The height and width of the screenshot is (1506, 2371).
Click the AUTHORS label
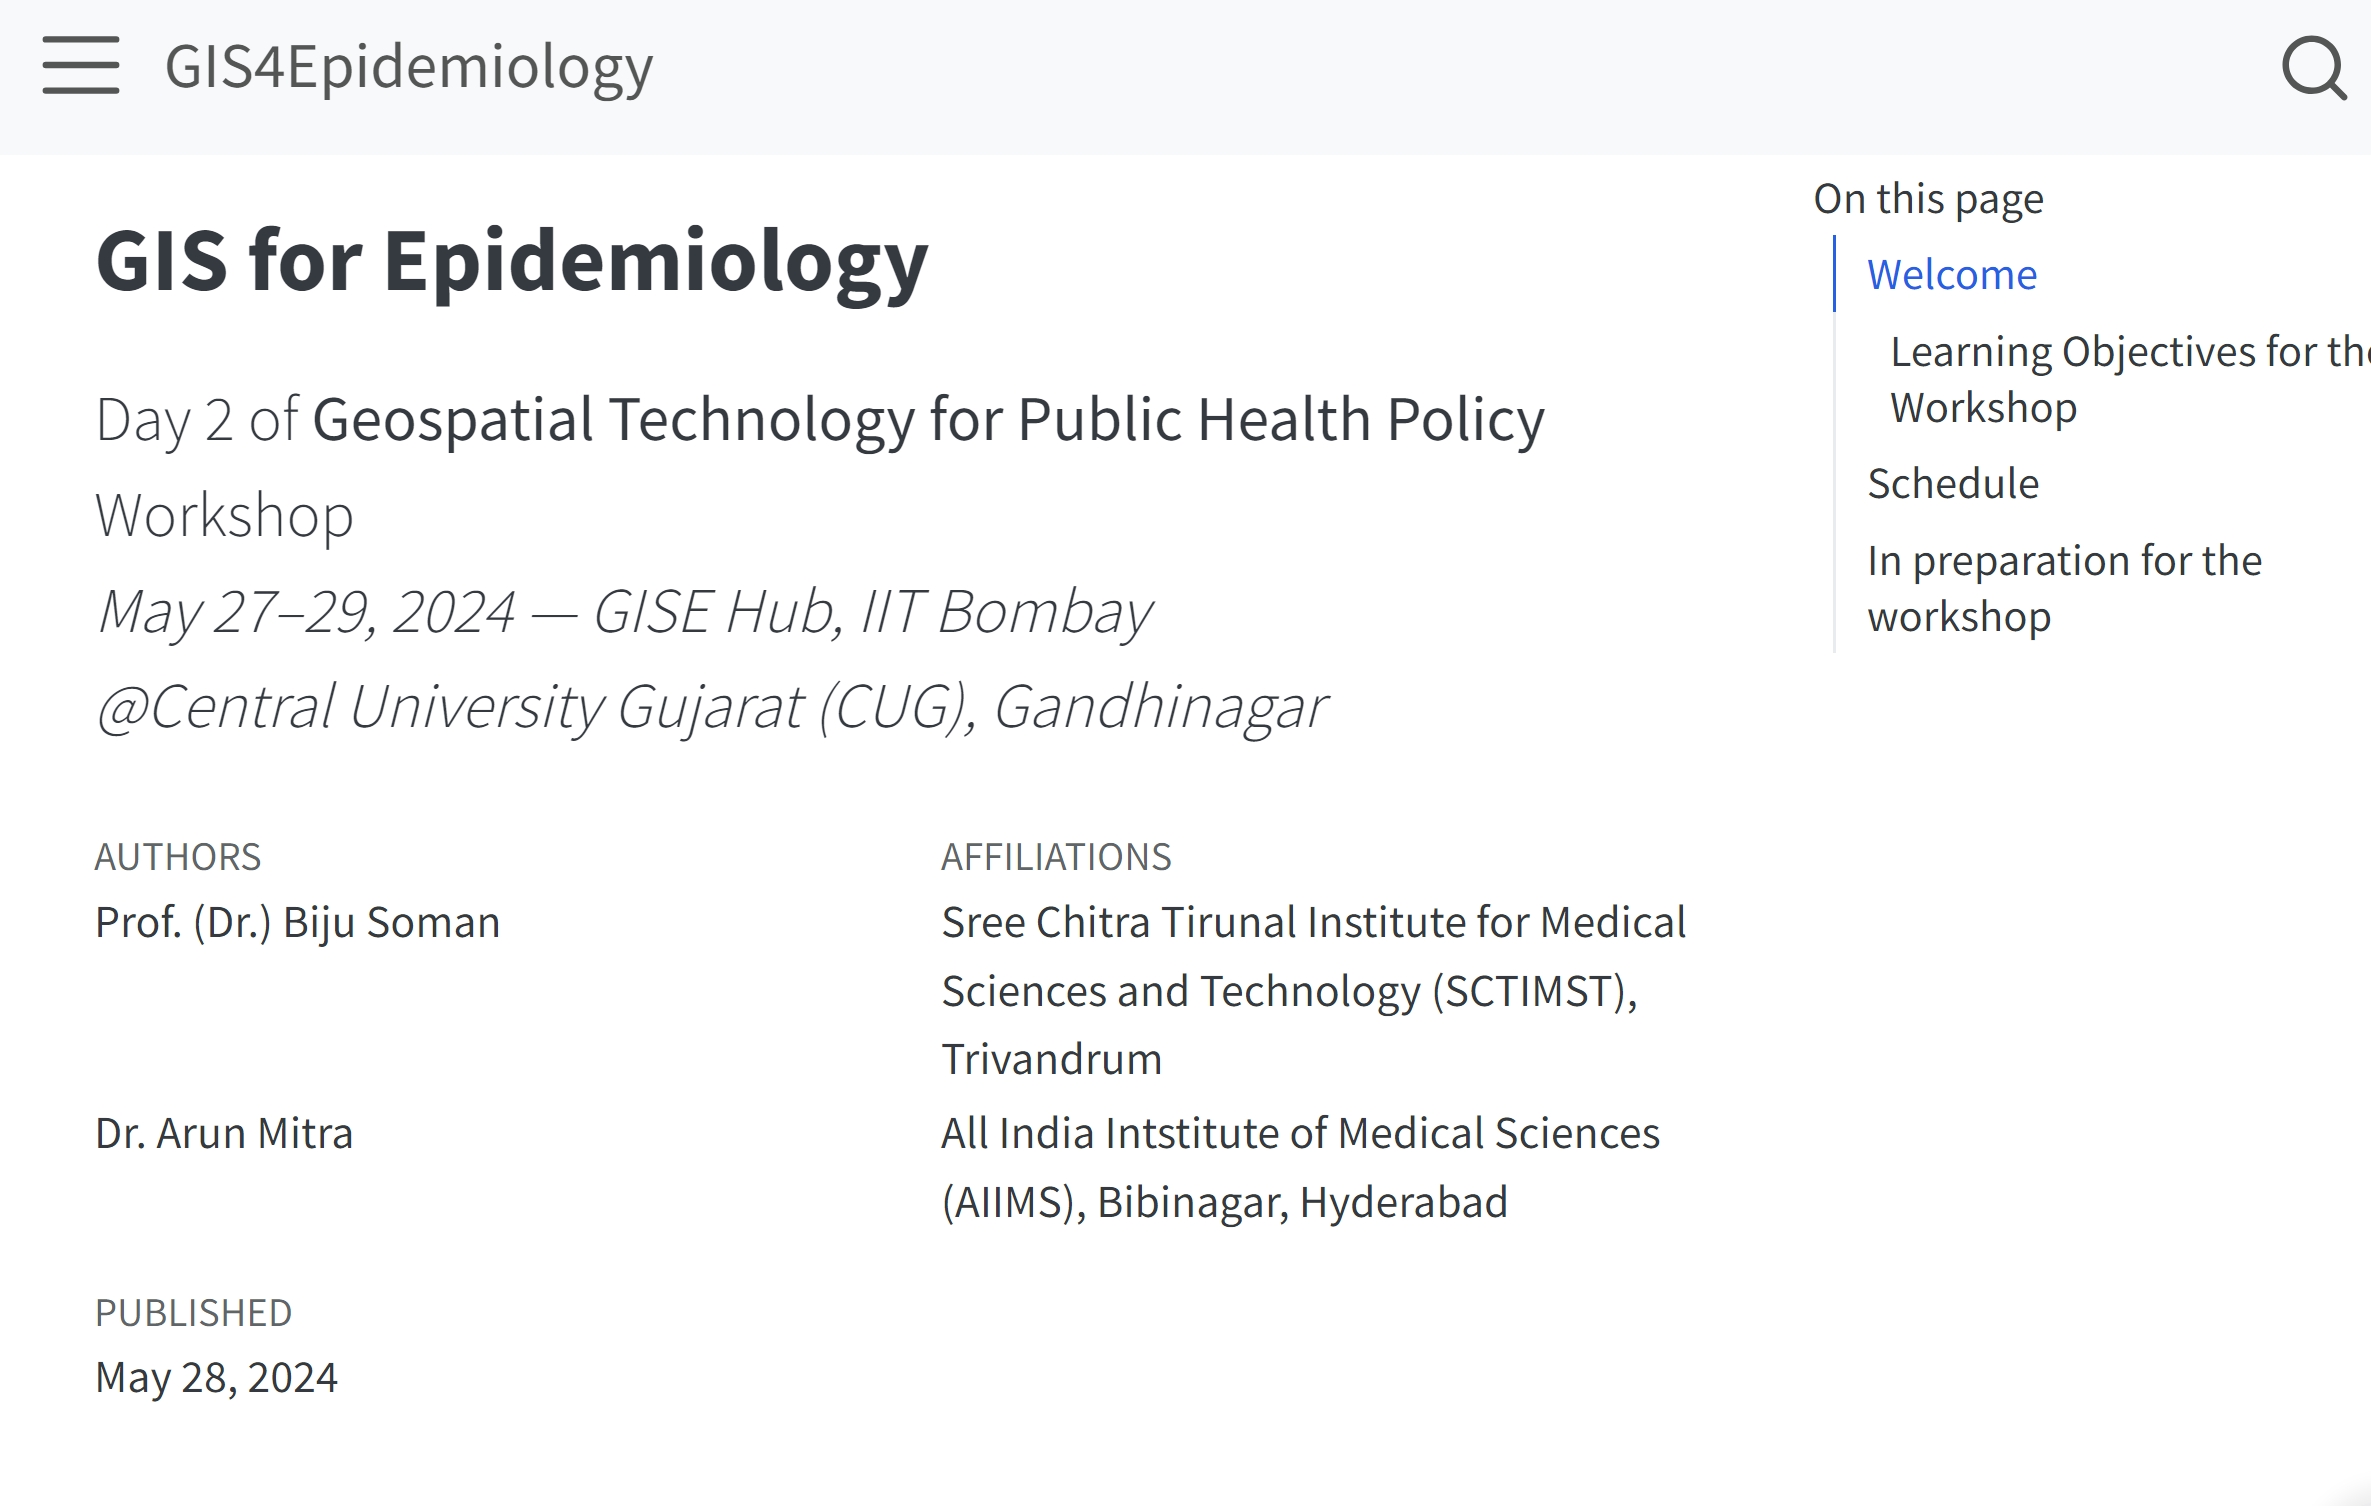[178, 857]
